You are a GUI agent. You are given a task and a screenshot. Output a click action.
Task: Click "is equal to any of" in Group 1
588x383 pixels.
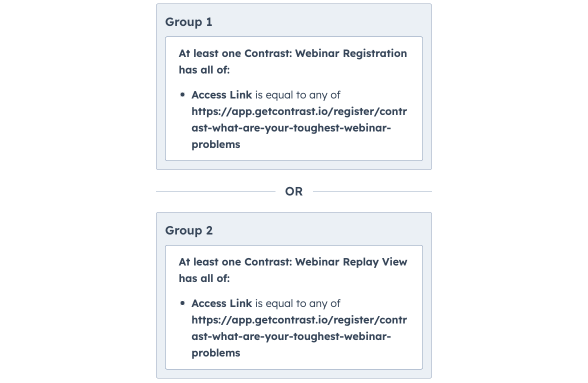(x=298, y=95)
